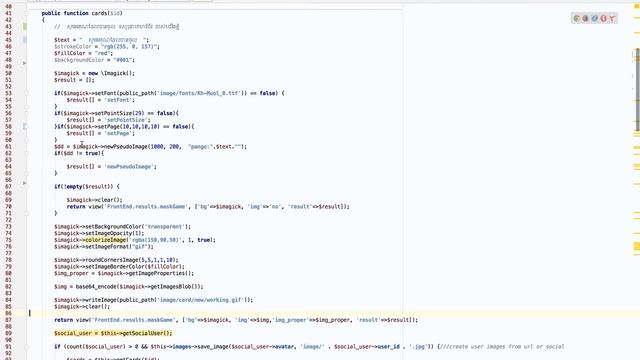The width and height of the screenshot is (640, 360).
Task: Click the highlighted colorizeImage method name
Action: click(x=106, y=240)
